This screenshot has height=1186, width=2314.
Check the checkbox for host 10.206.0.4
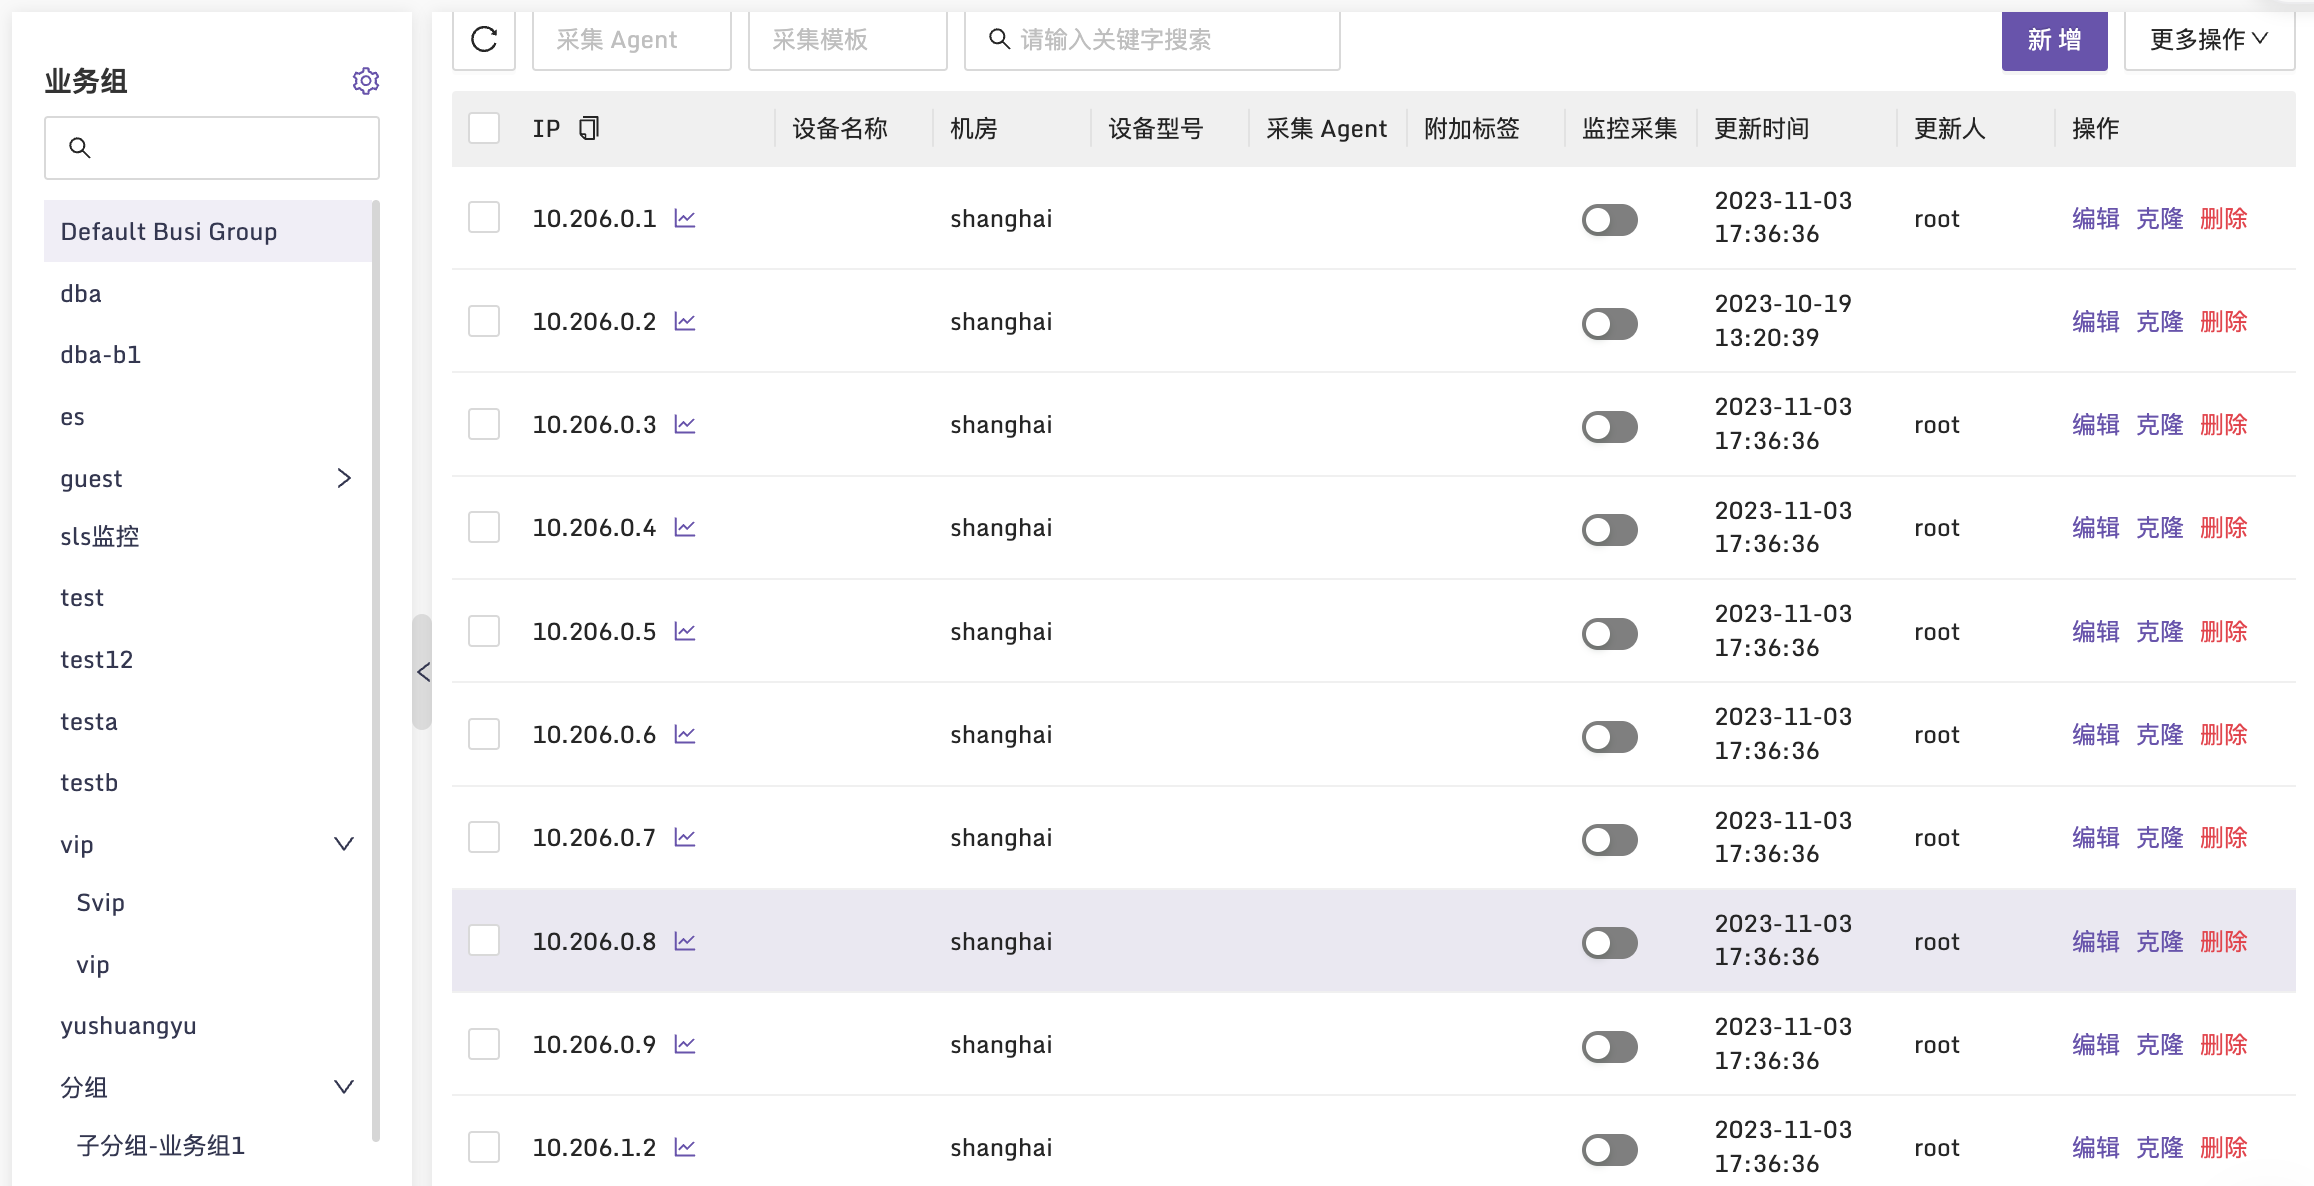pyautogui.click(x=484, y=527)
